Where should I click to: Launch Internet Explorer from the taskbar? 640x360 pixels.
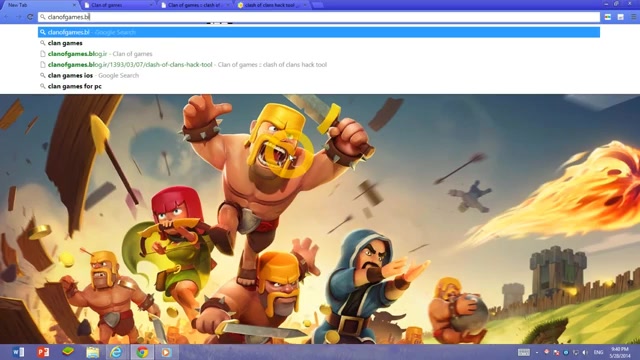click(x=116, y=352)
